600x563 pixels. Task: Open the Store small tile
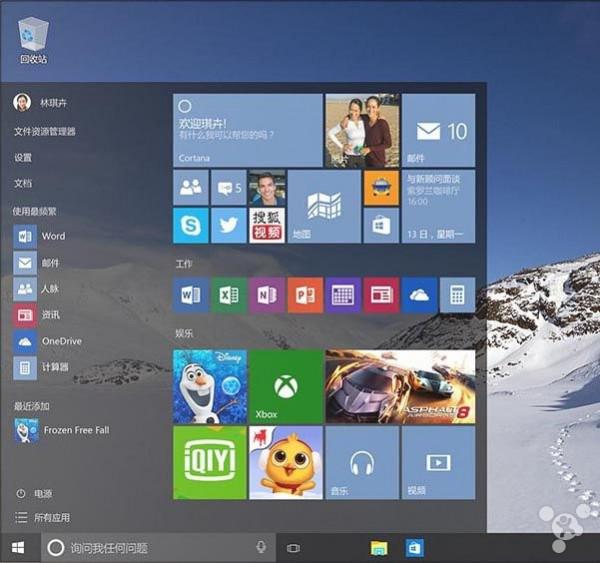point(381,225)
